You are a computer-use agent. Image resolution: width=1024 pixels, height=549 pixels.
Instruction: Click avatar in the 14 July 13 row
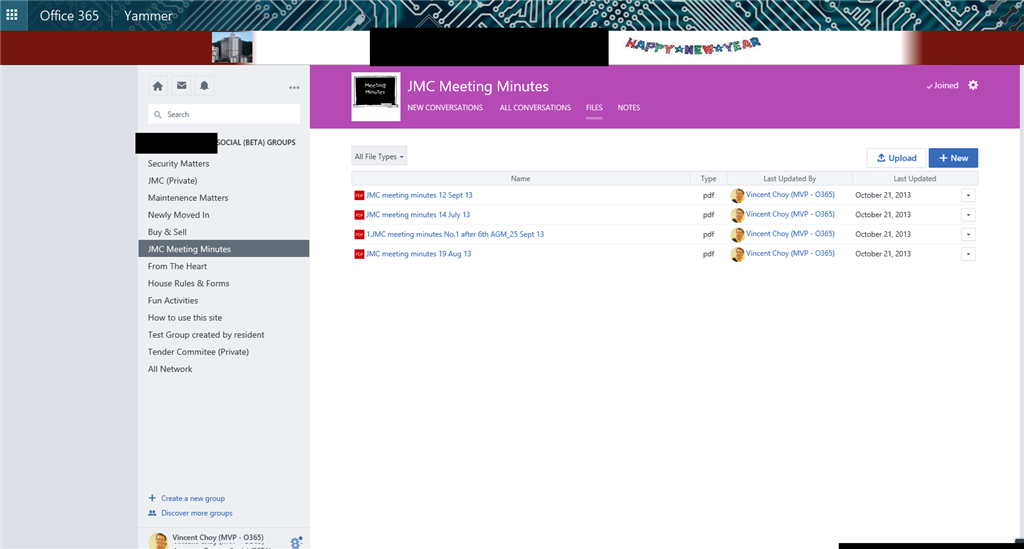point(737,215)
